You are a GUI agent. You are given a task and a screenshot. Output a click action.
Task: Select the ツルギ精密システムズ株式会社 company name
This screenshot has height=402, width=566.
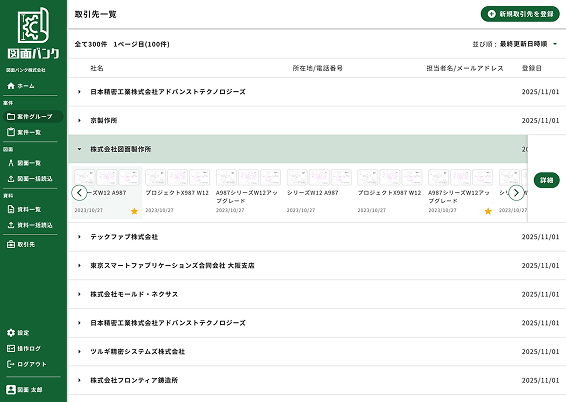(x=138, y=351)
